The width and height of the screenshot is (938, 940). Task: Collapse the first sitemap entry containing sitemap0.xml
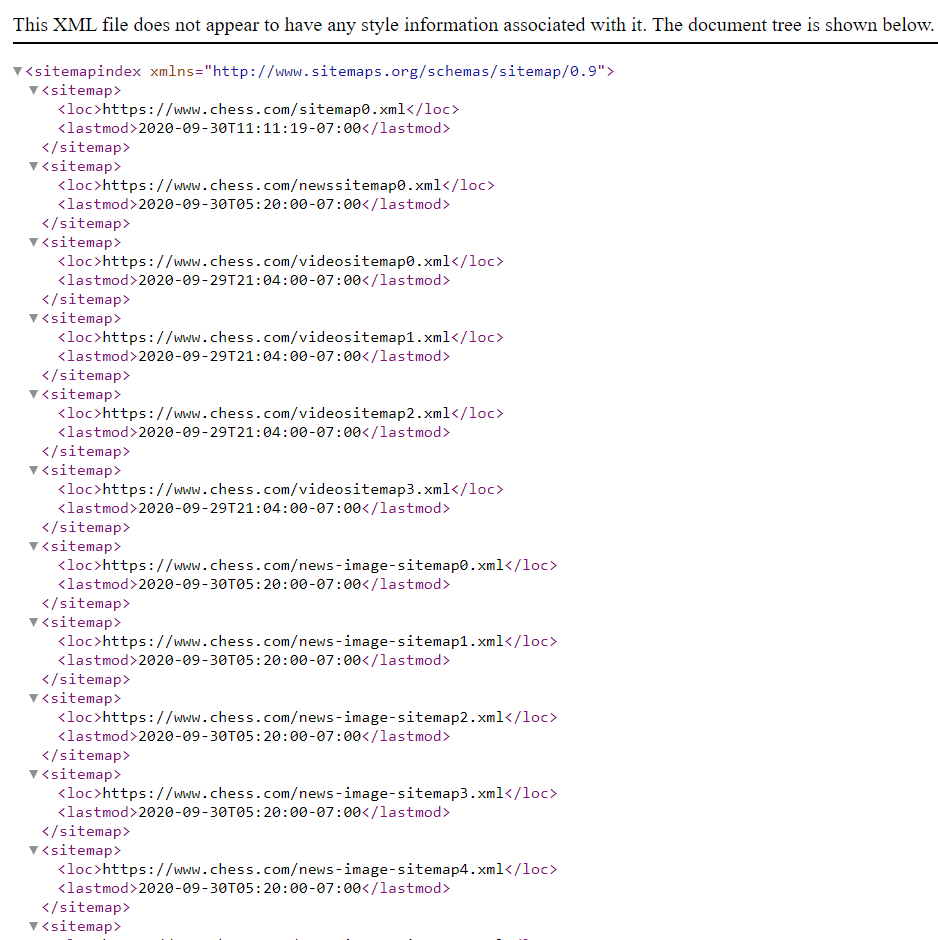[x=33, y=90]
